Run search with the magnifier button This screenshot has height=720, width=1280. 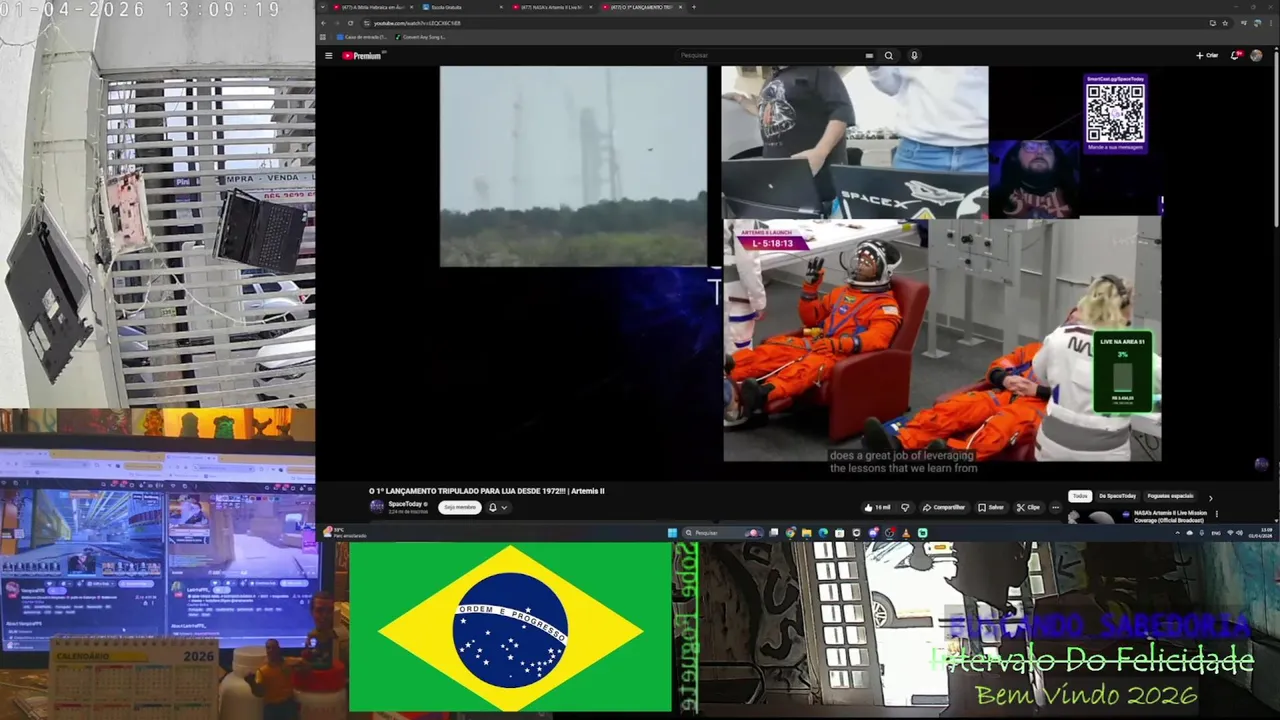click(888, 56)
